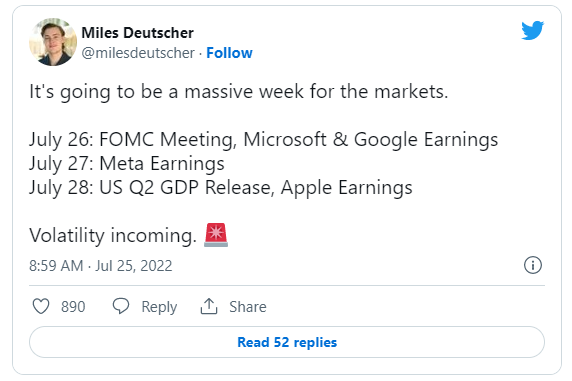Click the 8:59 AM · Jul 25, 2022 timestamp
This screenshot has width=572, height=381.
(x=101, y=266)
